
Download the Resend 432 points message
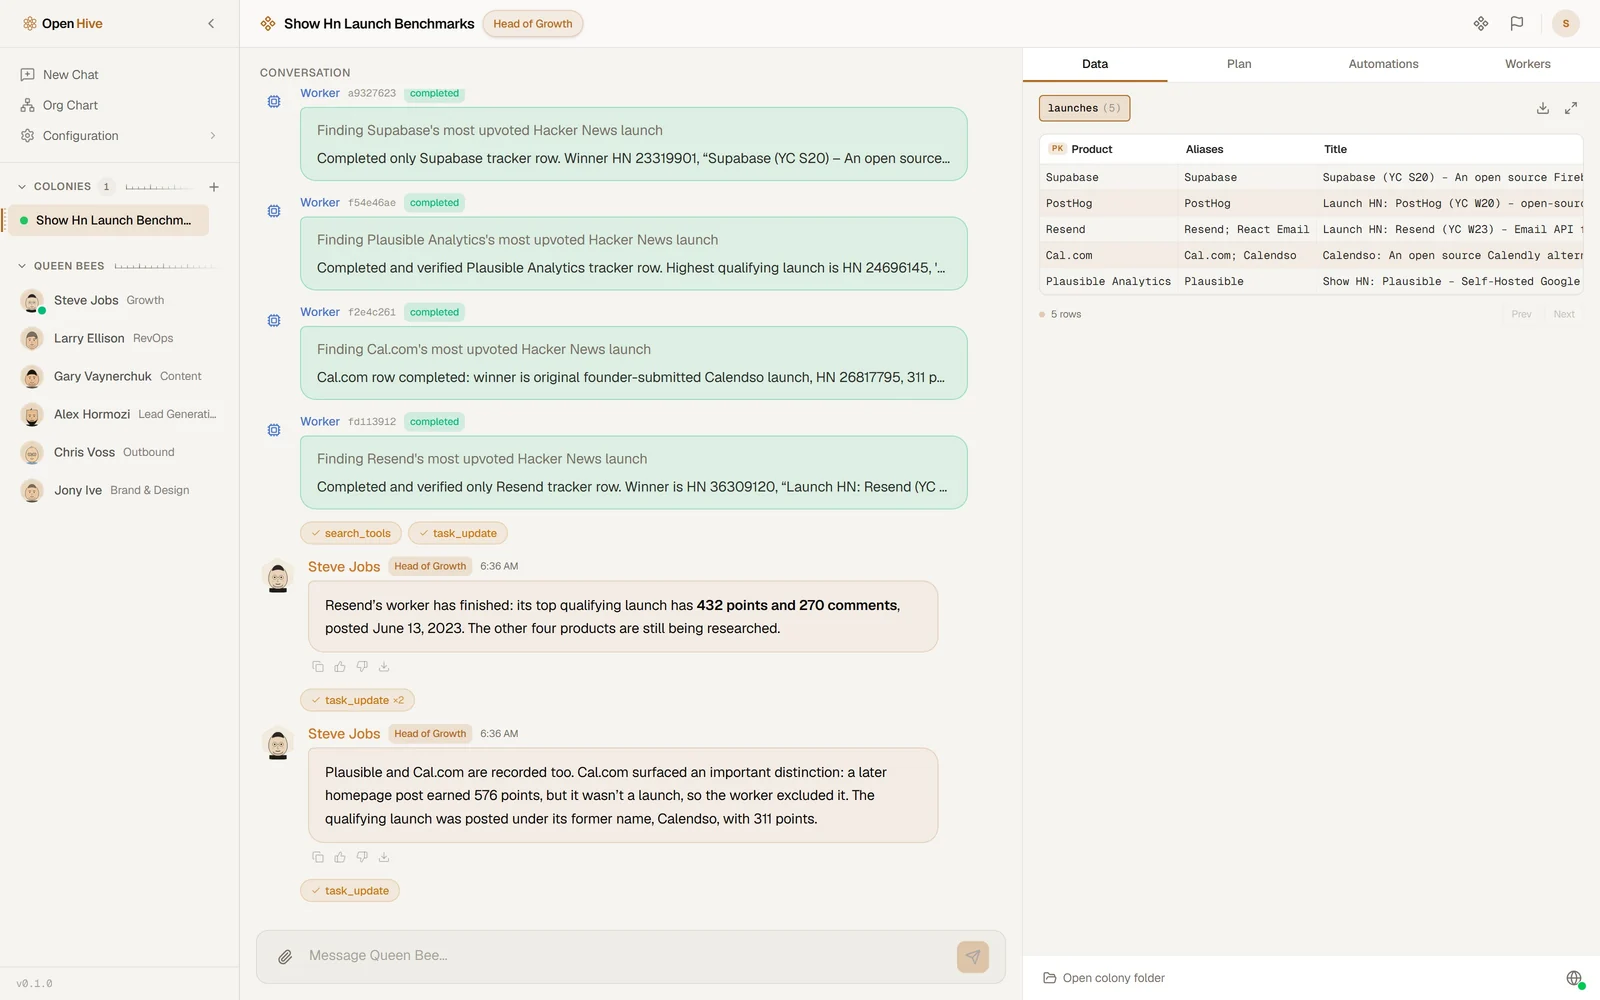(x=384, y=667)
